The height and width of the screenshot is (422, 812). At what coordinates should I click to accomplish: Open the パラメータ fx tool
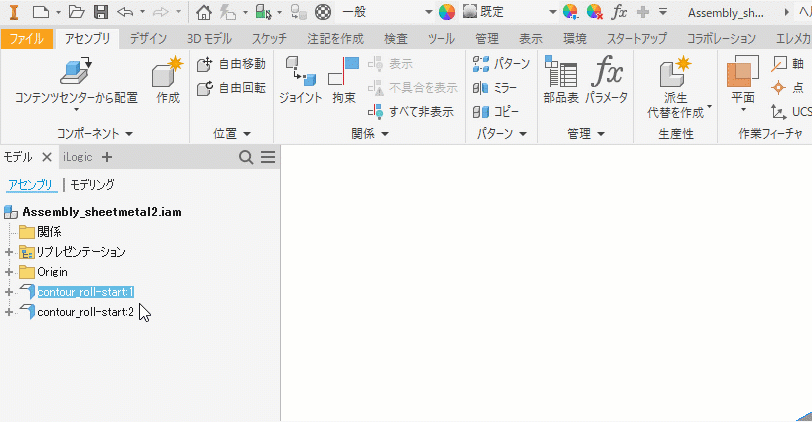606,80
